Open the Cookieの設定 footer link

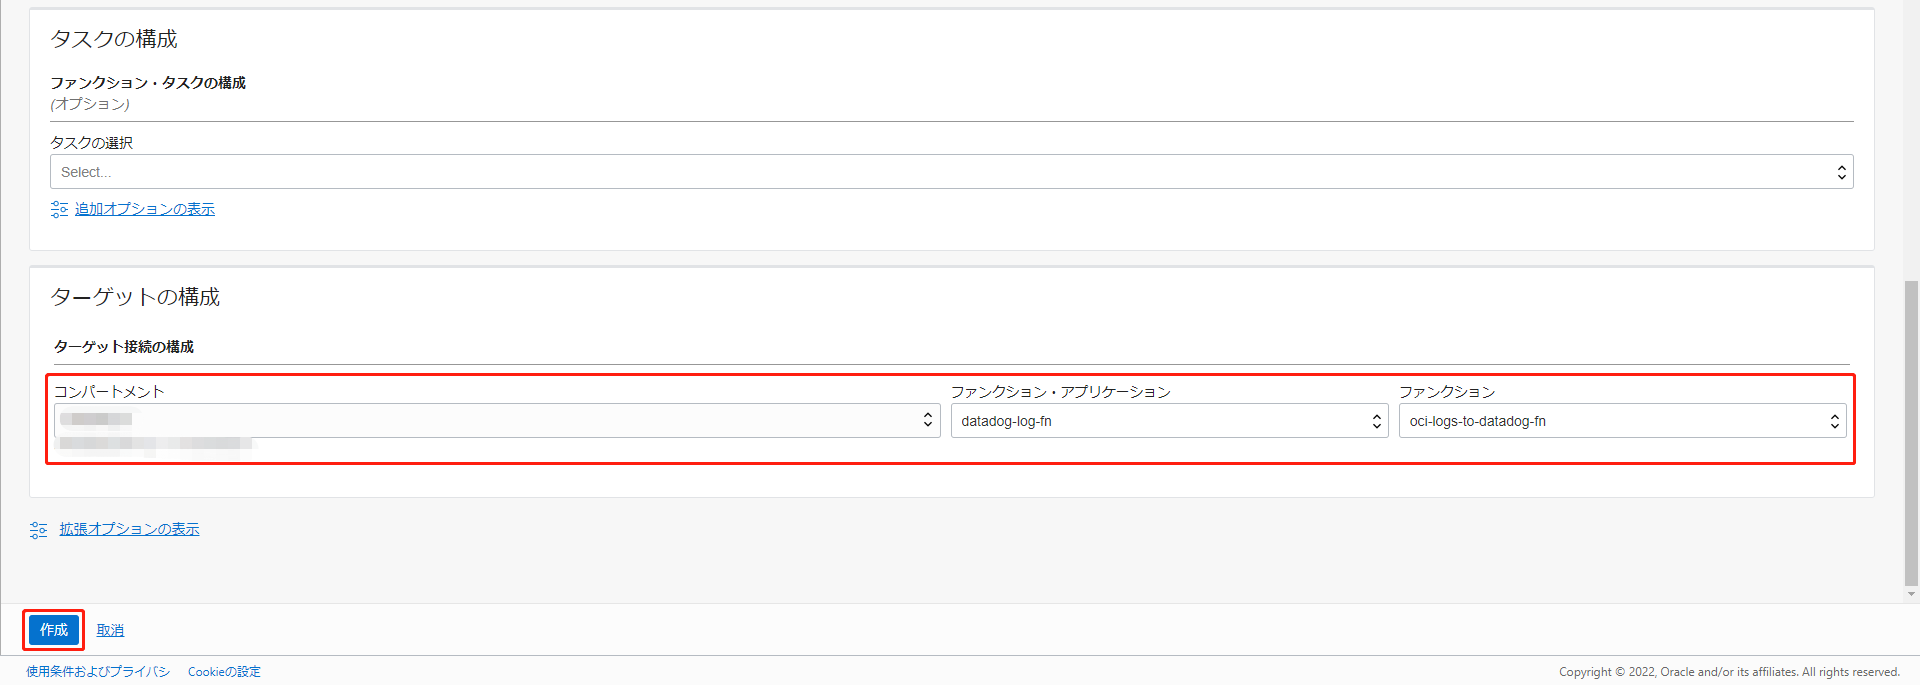point(224,672)
